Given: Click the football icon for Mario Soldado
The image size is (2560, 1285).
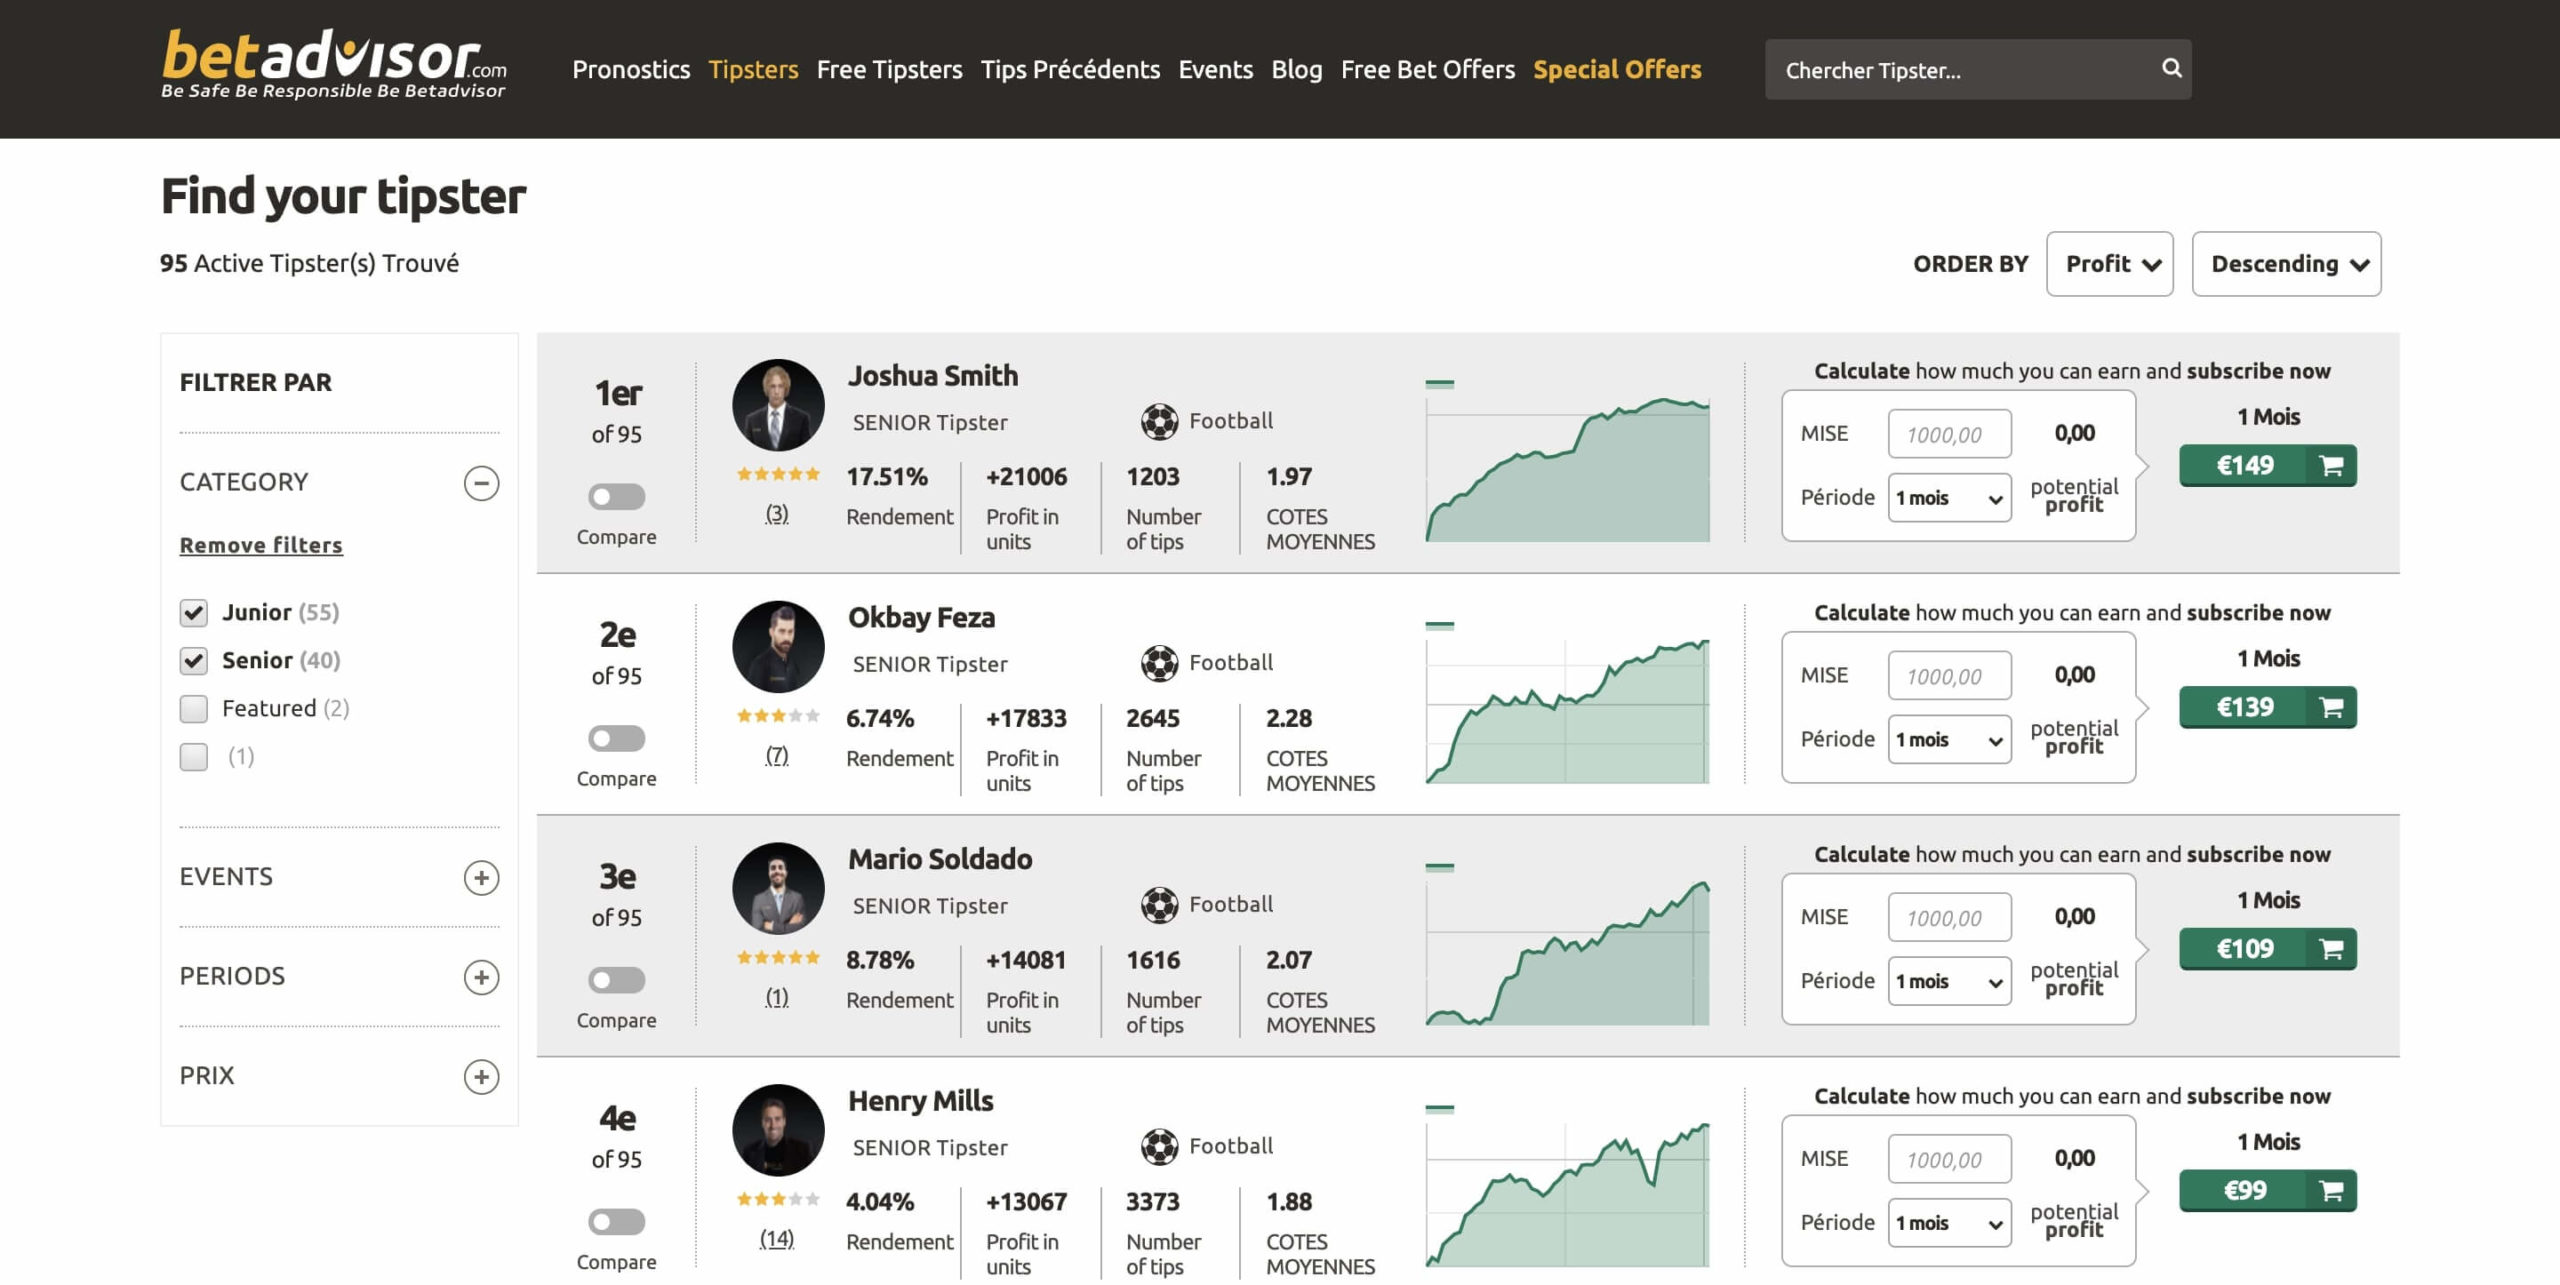Looking at the screenshot, I should pos(1159,905).
